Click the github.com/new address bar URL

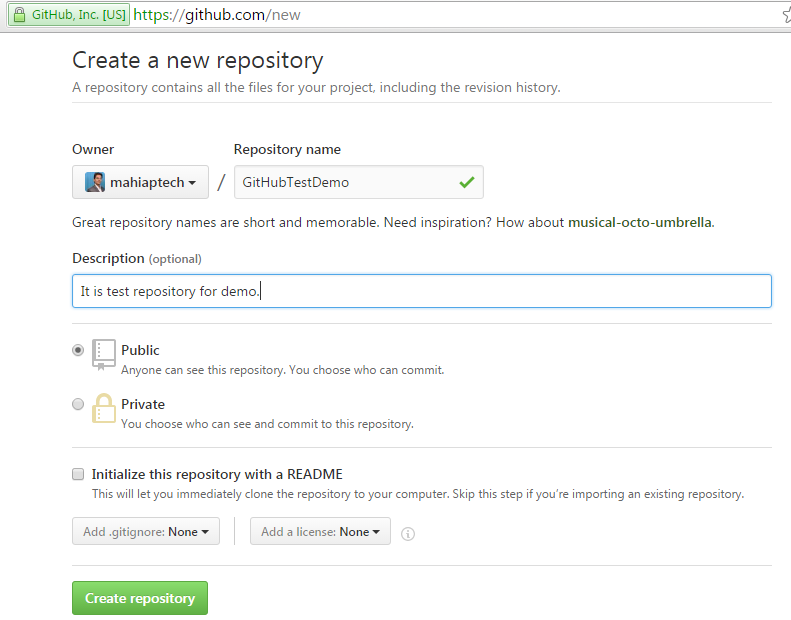point(217,15)
